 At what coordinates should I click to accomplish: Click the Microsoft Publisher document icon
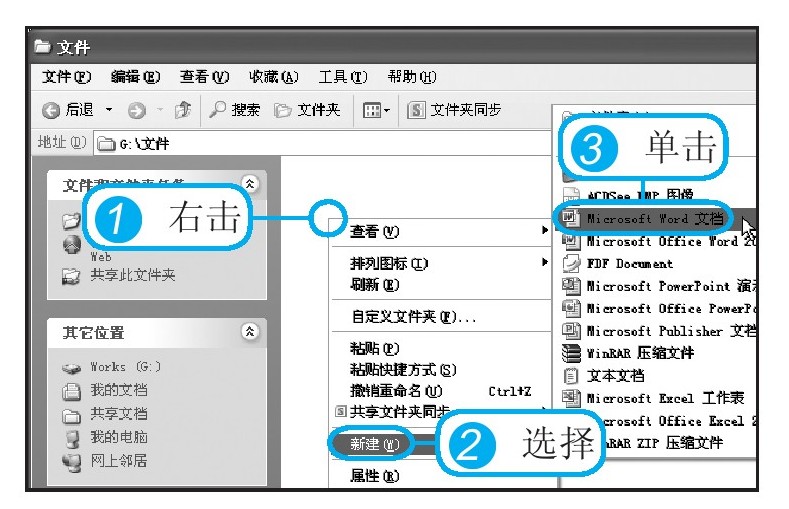tap(571, 331)
